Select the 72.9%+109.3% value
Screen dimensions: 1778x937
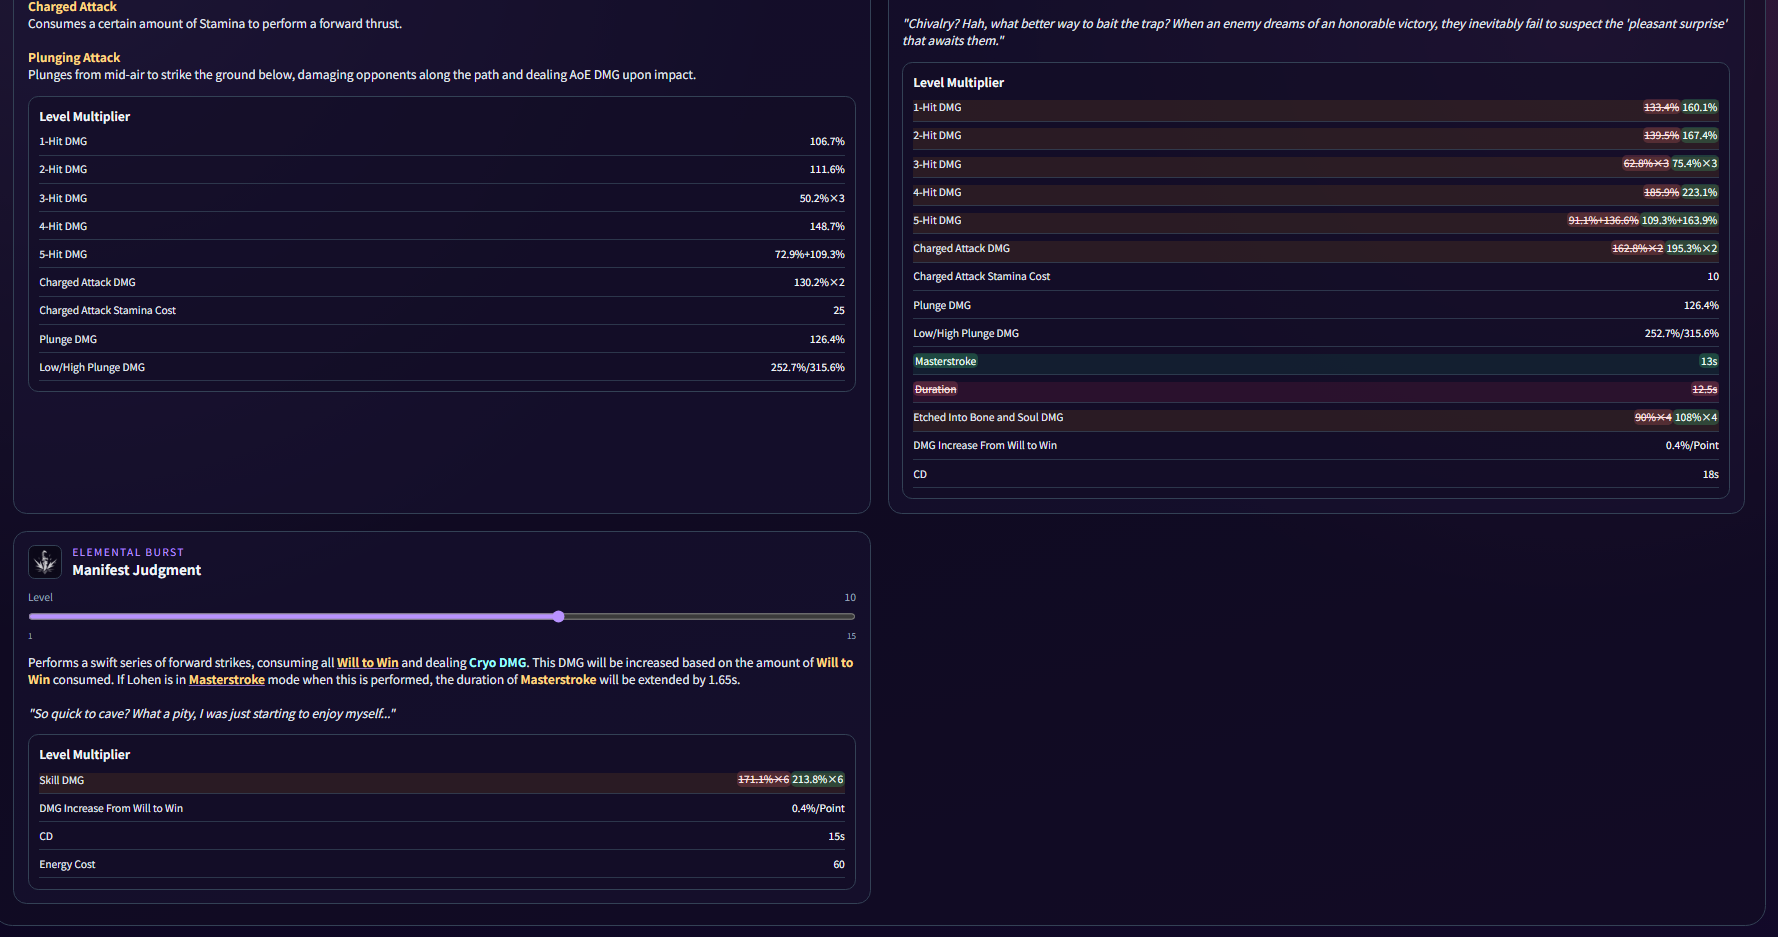click(x=810, y=255)
